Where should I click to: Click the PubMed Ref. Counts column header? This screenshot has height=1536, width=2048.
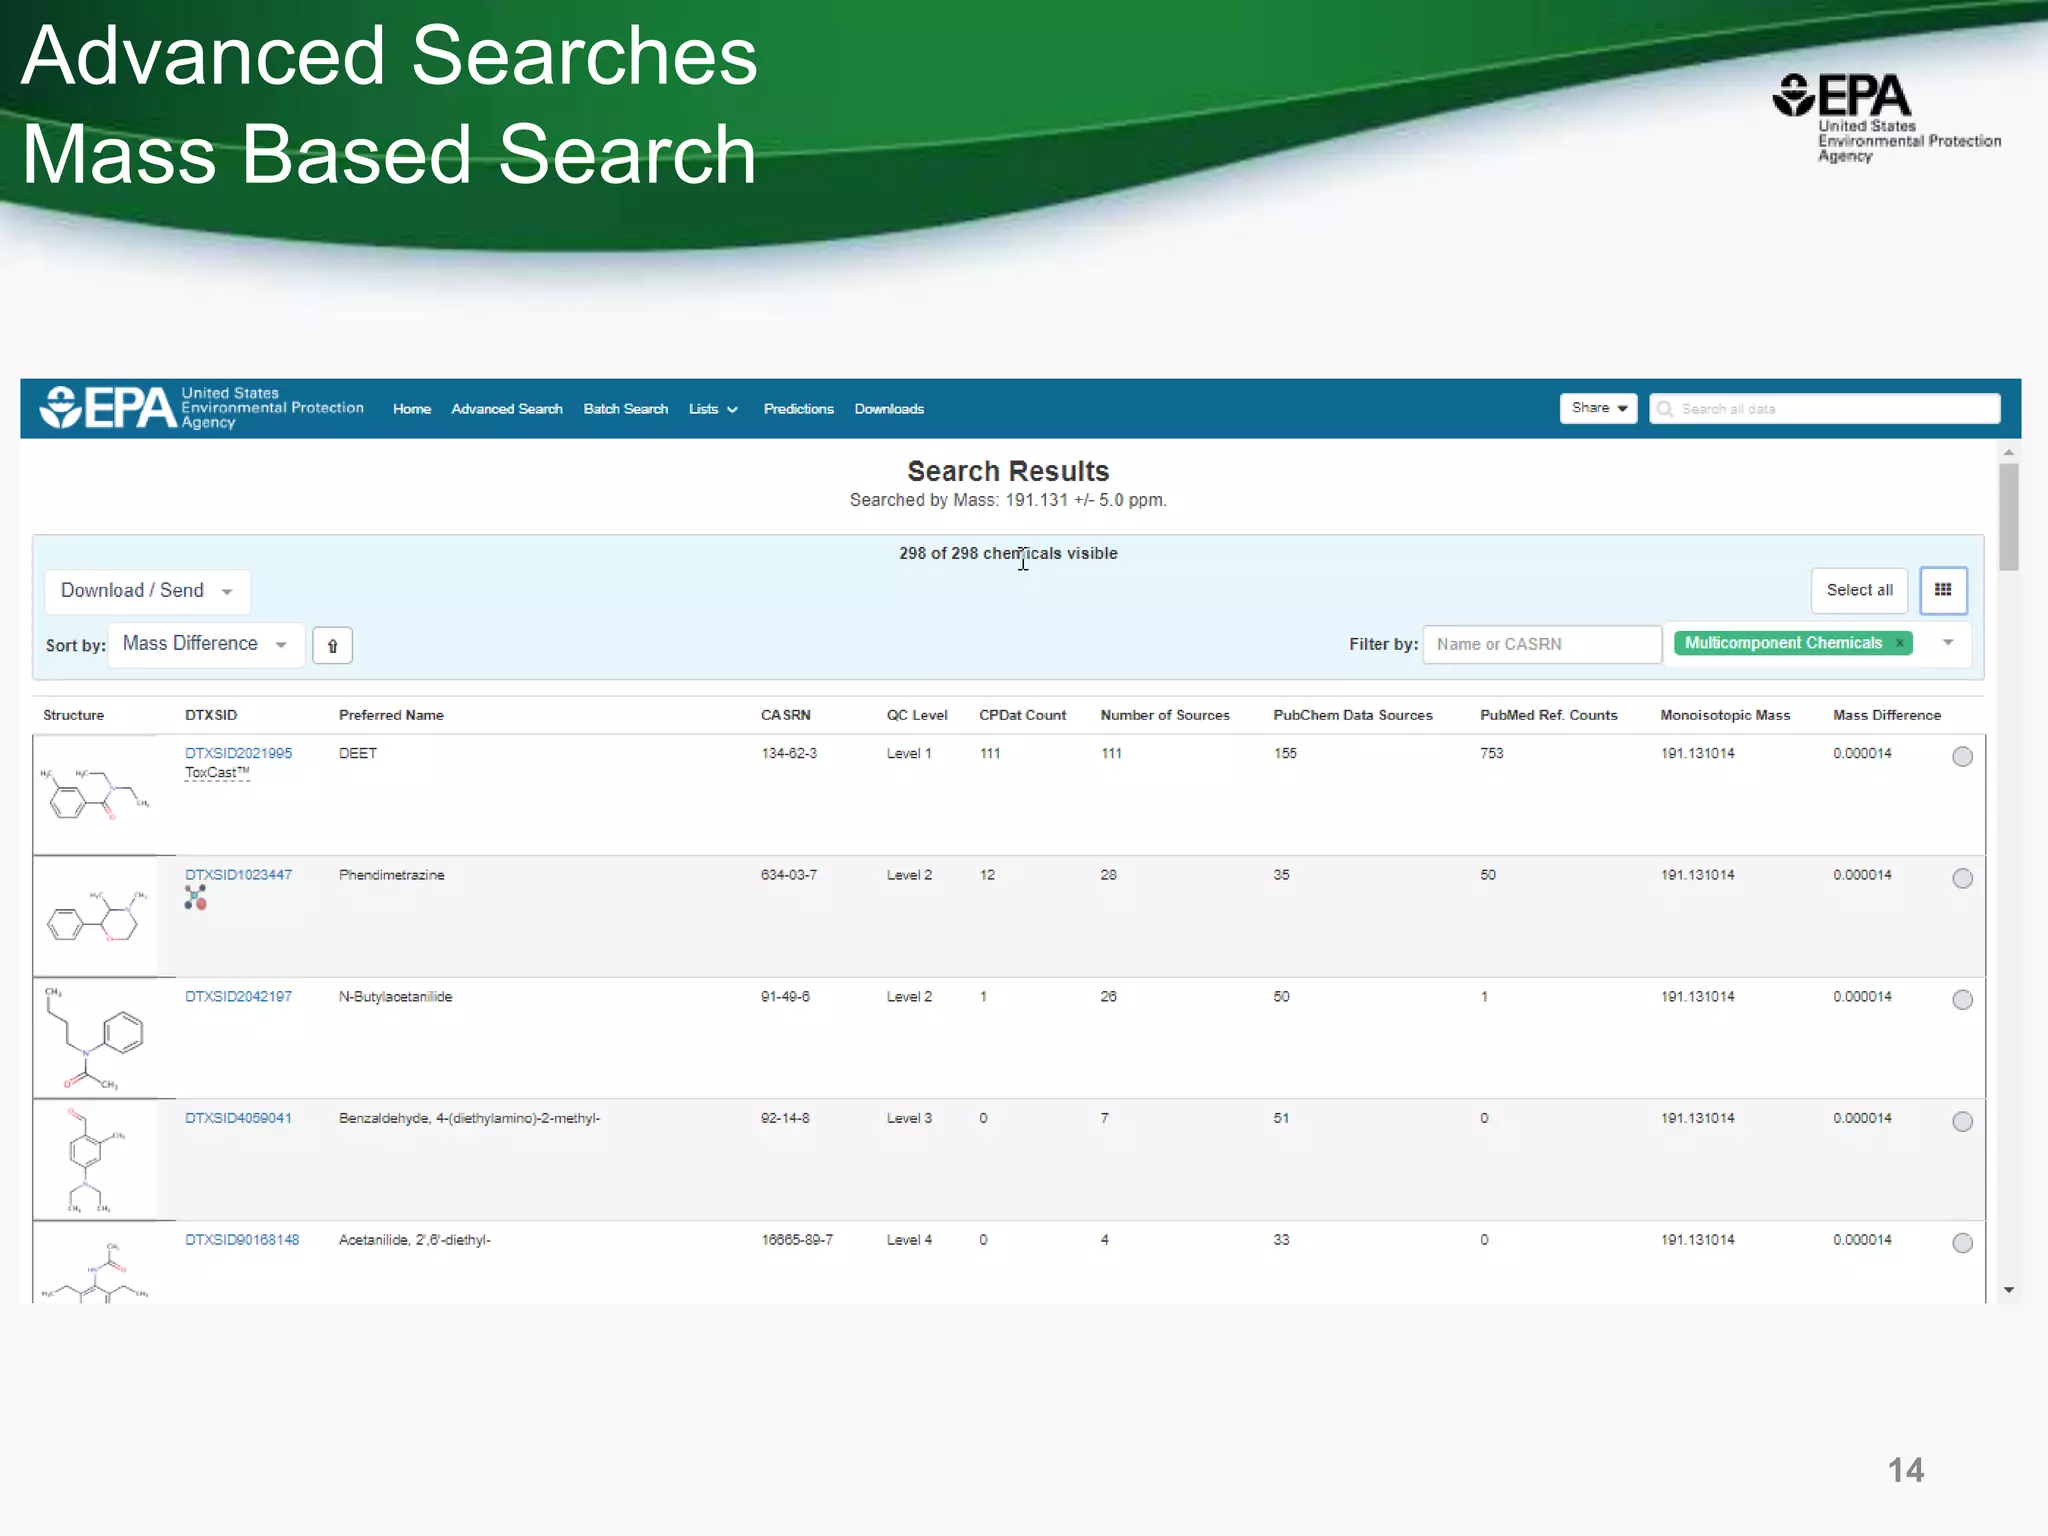tap(1548, 715)
